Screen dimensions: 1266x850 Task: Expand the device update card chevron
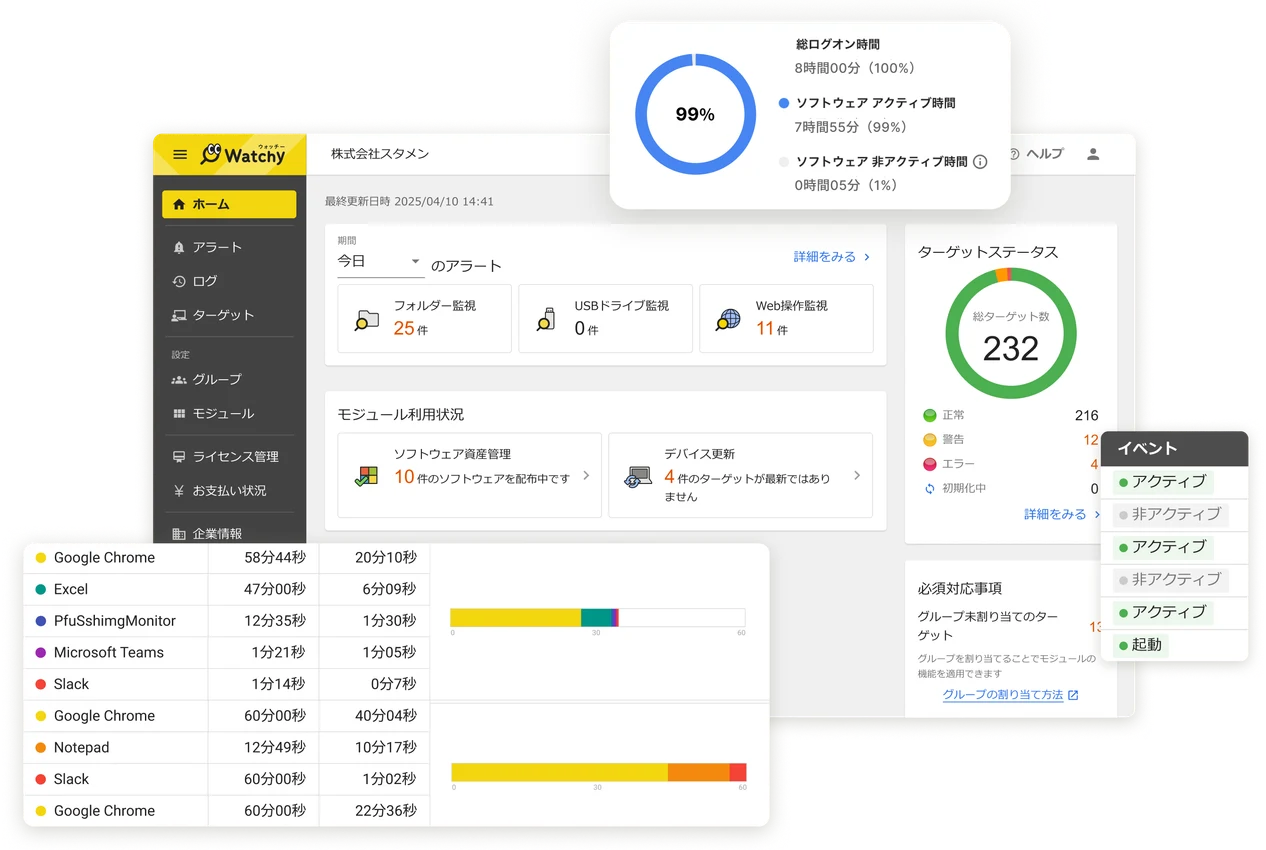(x=857, y=476)
